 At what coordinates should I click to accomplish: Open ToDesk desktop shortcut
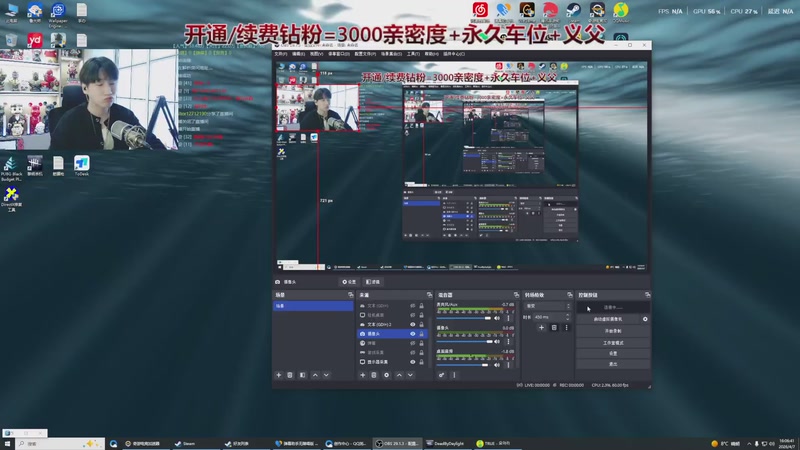pos(82,166)
